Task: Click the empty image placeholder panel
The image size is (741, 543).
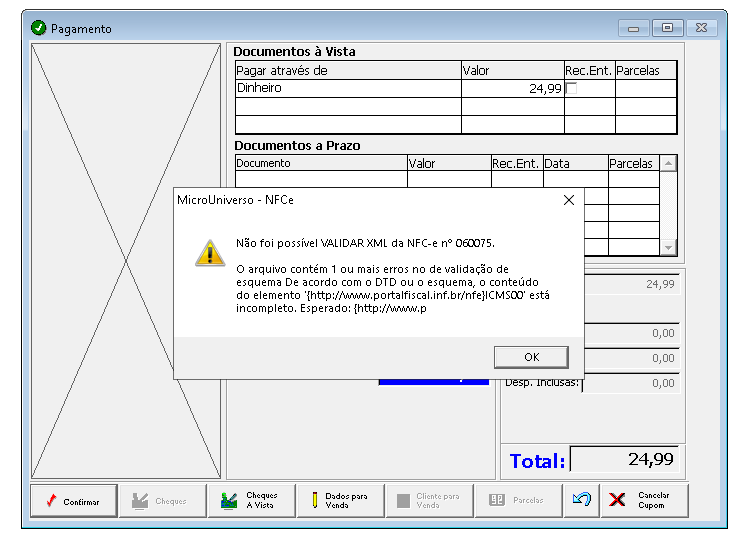Action: (x=126, y=260)
